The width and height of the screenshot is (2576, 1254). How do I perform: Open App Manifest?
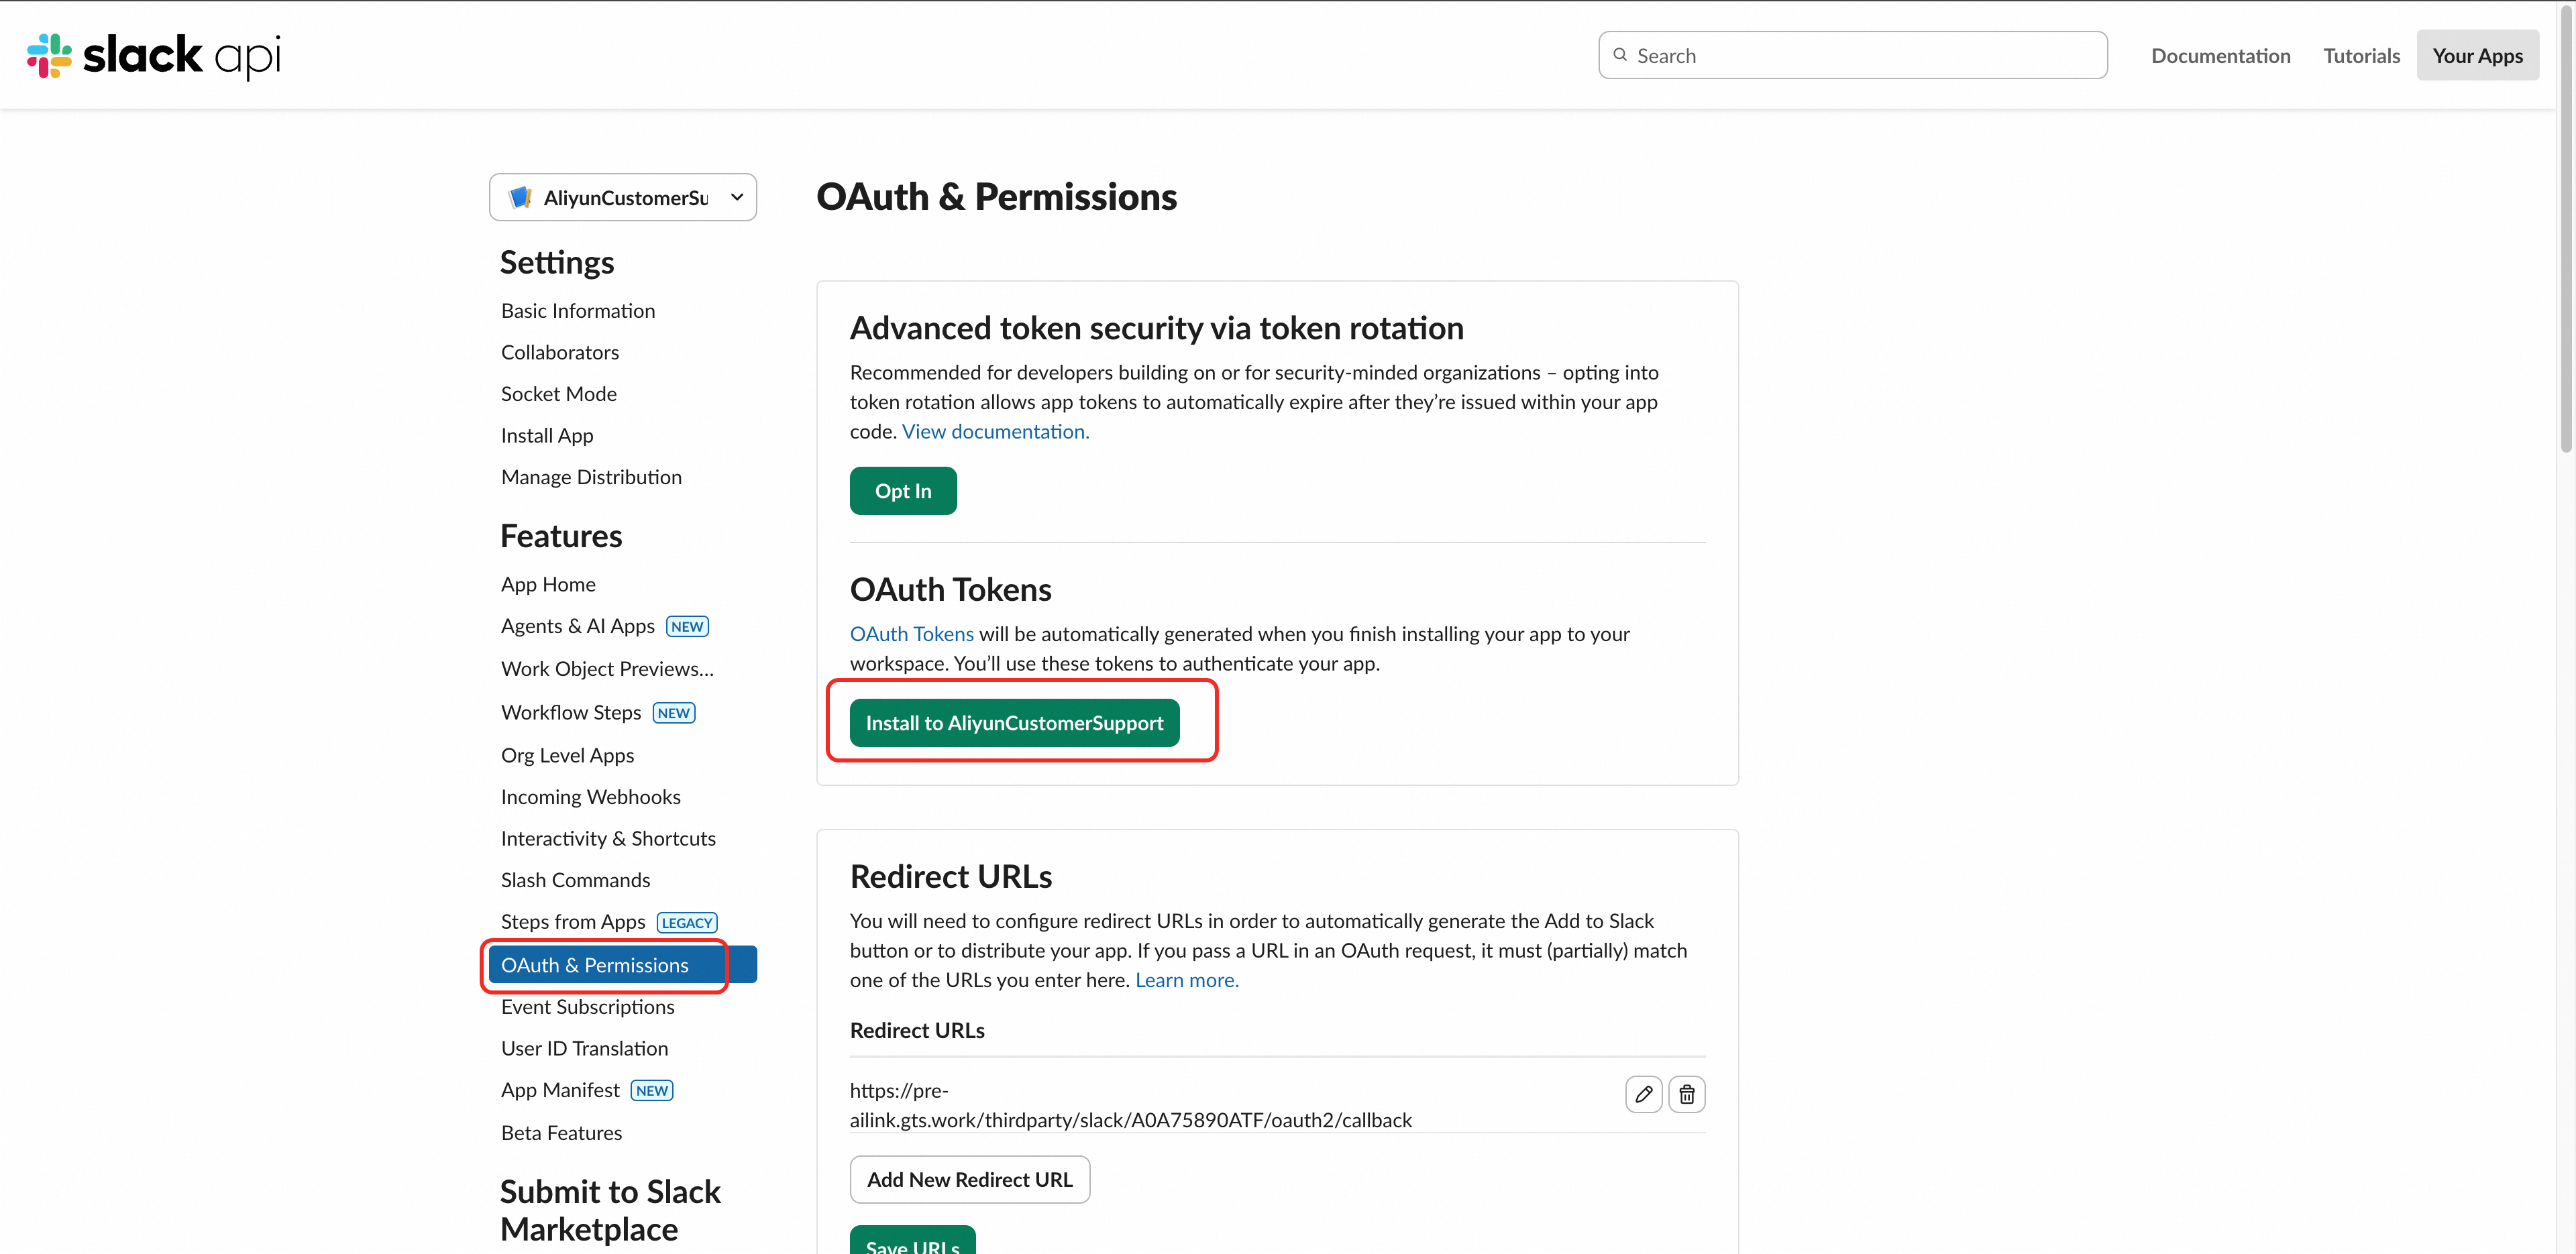point(560,1090)
